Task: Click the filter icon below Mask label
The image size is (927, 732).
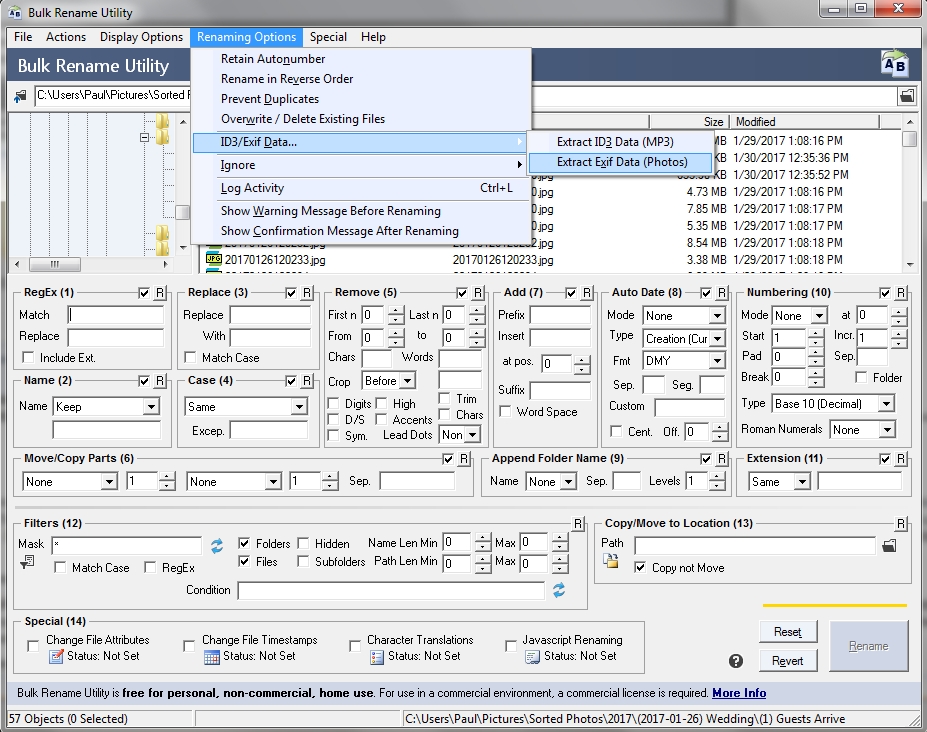Action: coord(27,562)
